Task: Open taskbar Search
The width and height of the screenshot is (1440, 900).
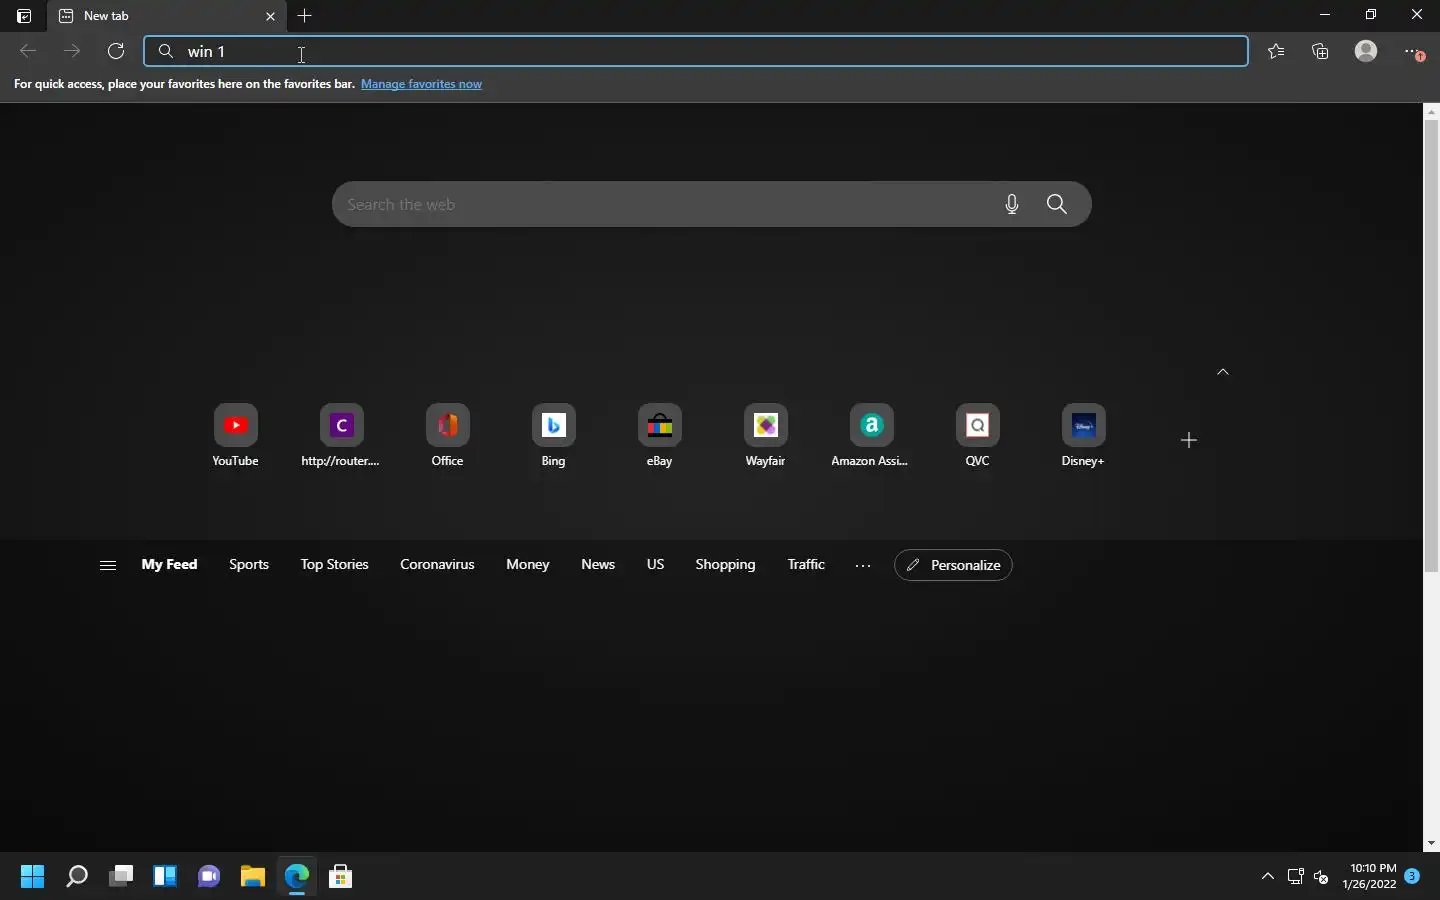Action: click(76, 877)
